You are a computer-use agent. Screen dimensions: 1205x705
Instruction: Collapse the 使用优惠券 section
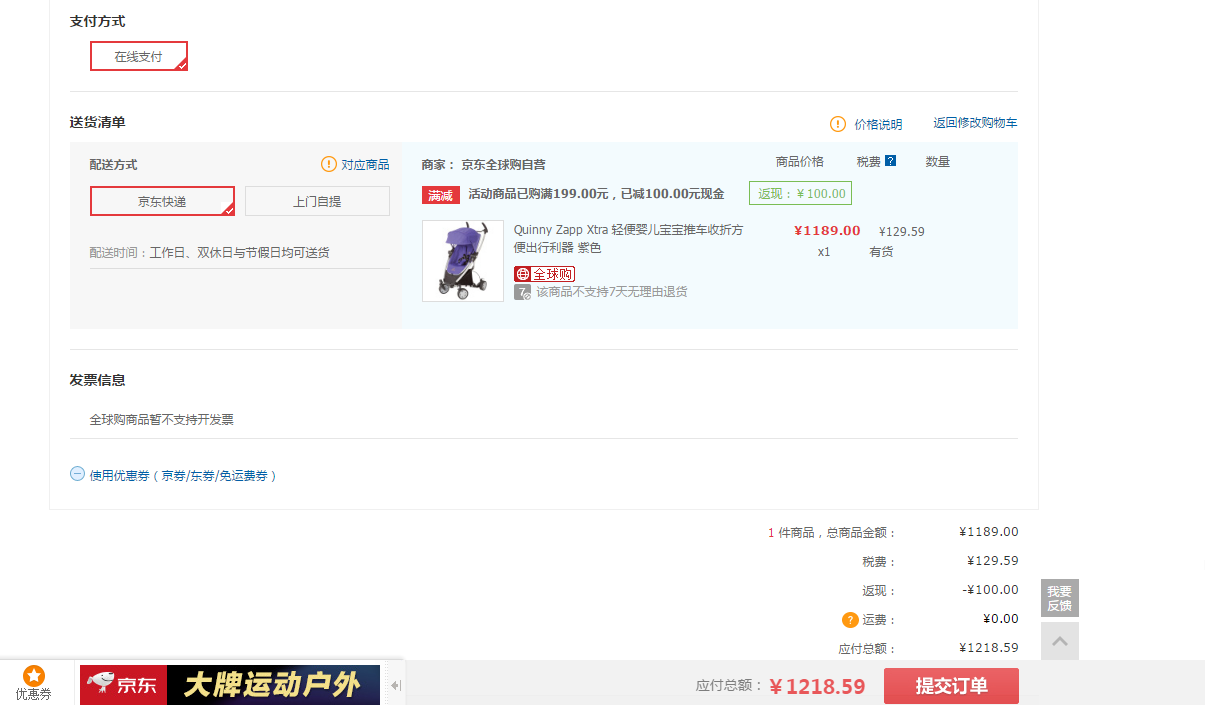pos(77,474)
